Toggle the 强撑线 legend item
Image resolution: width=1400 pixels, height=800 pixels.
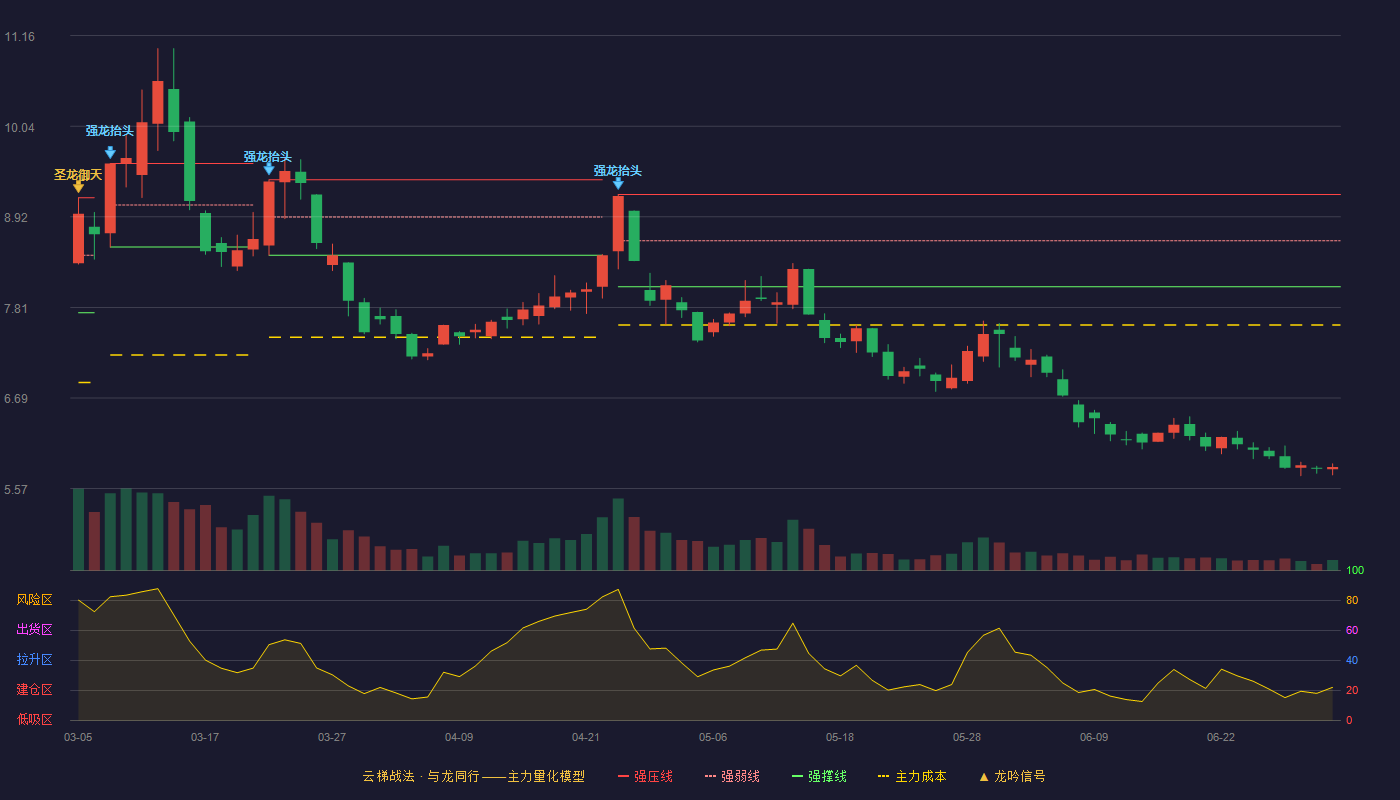click(819, 776)
